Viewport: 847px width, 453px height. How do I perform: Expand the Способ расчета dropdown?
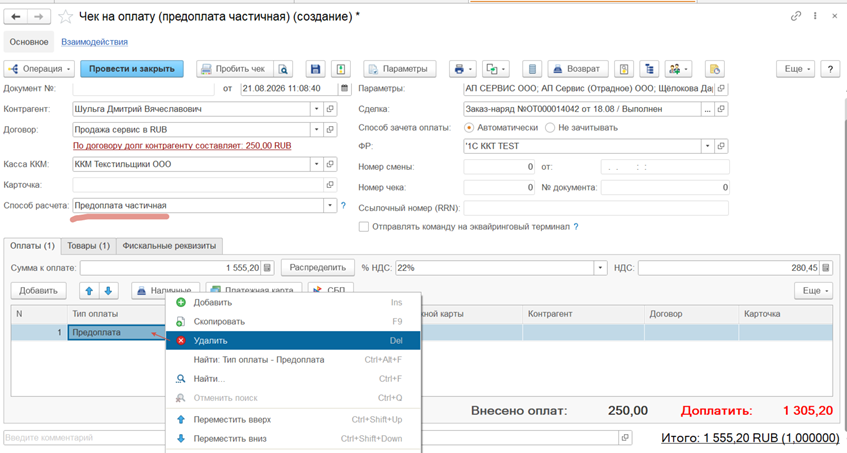(x=330, y=206)
